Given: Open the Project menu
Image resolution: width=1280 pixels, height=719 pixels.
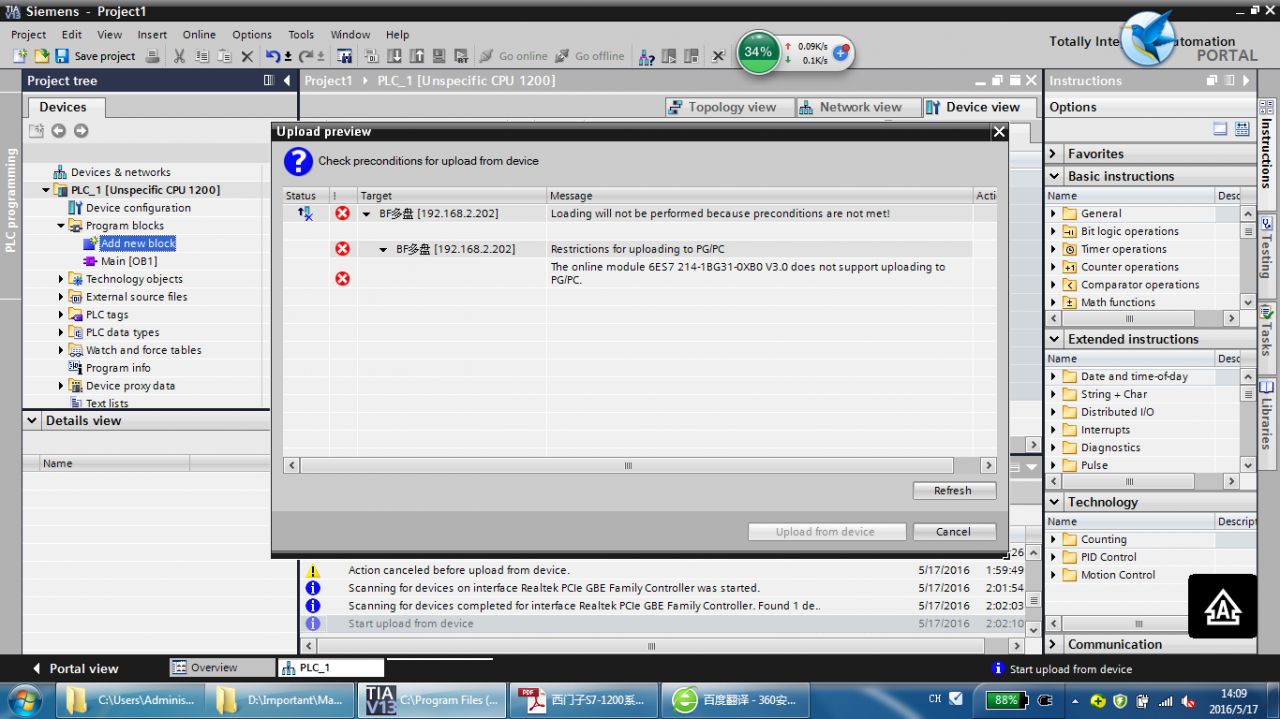Looking at the screenshot, I should [x=29, y=34].
